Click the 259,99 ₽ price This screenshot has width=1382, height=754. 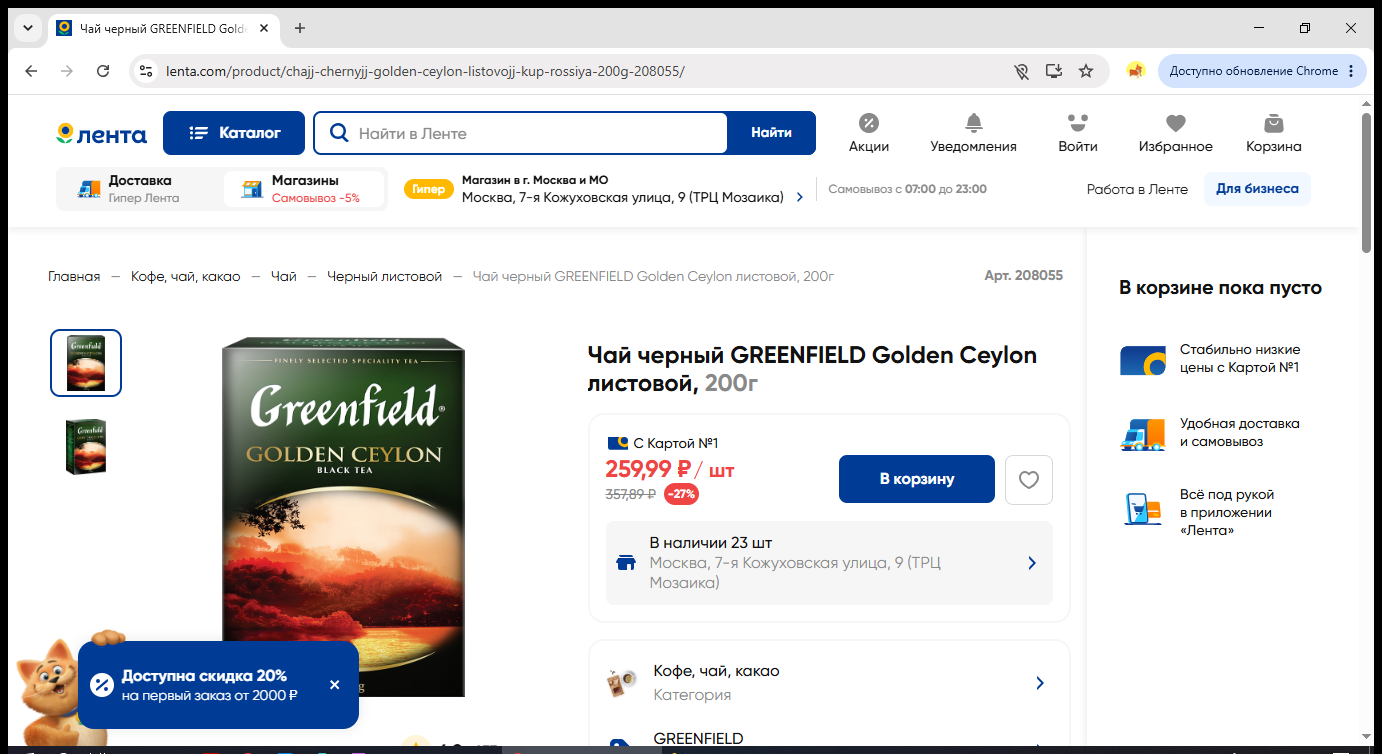[649, 468]
